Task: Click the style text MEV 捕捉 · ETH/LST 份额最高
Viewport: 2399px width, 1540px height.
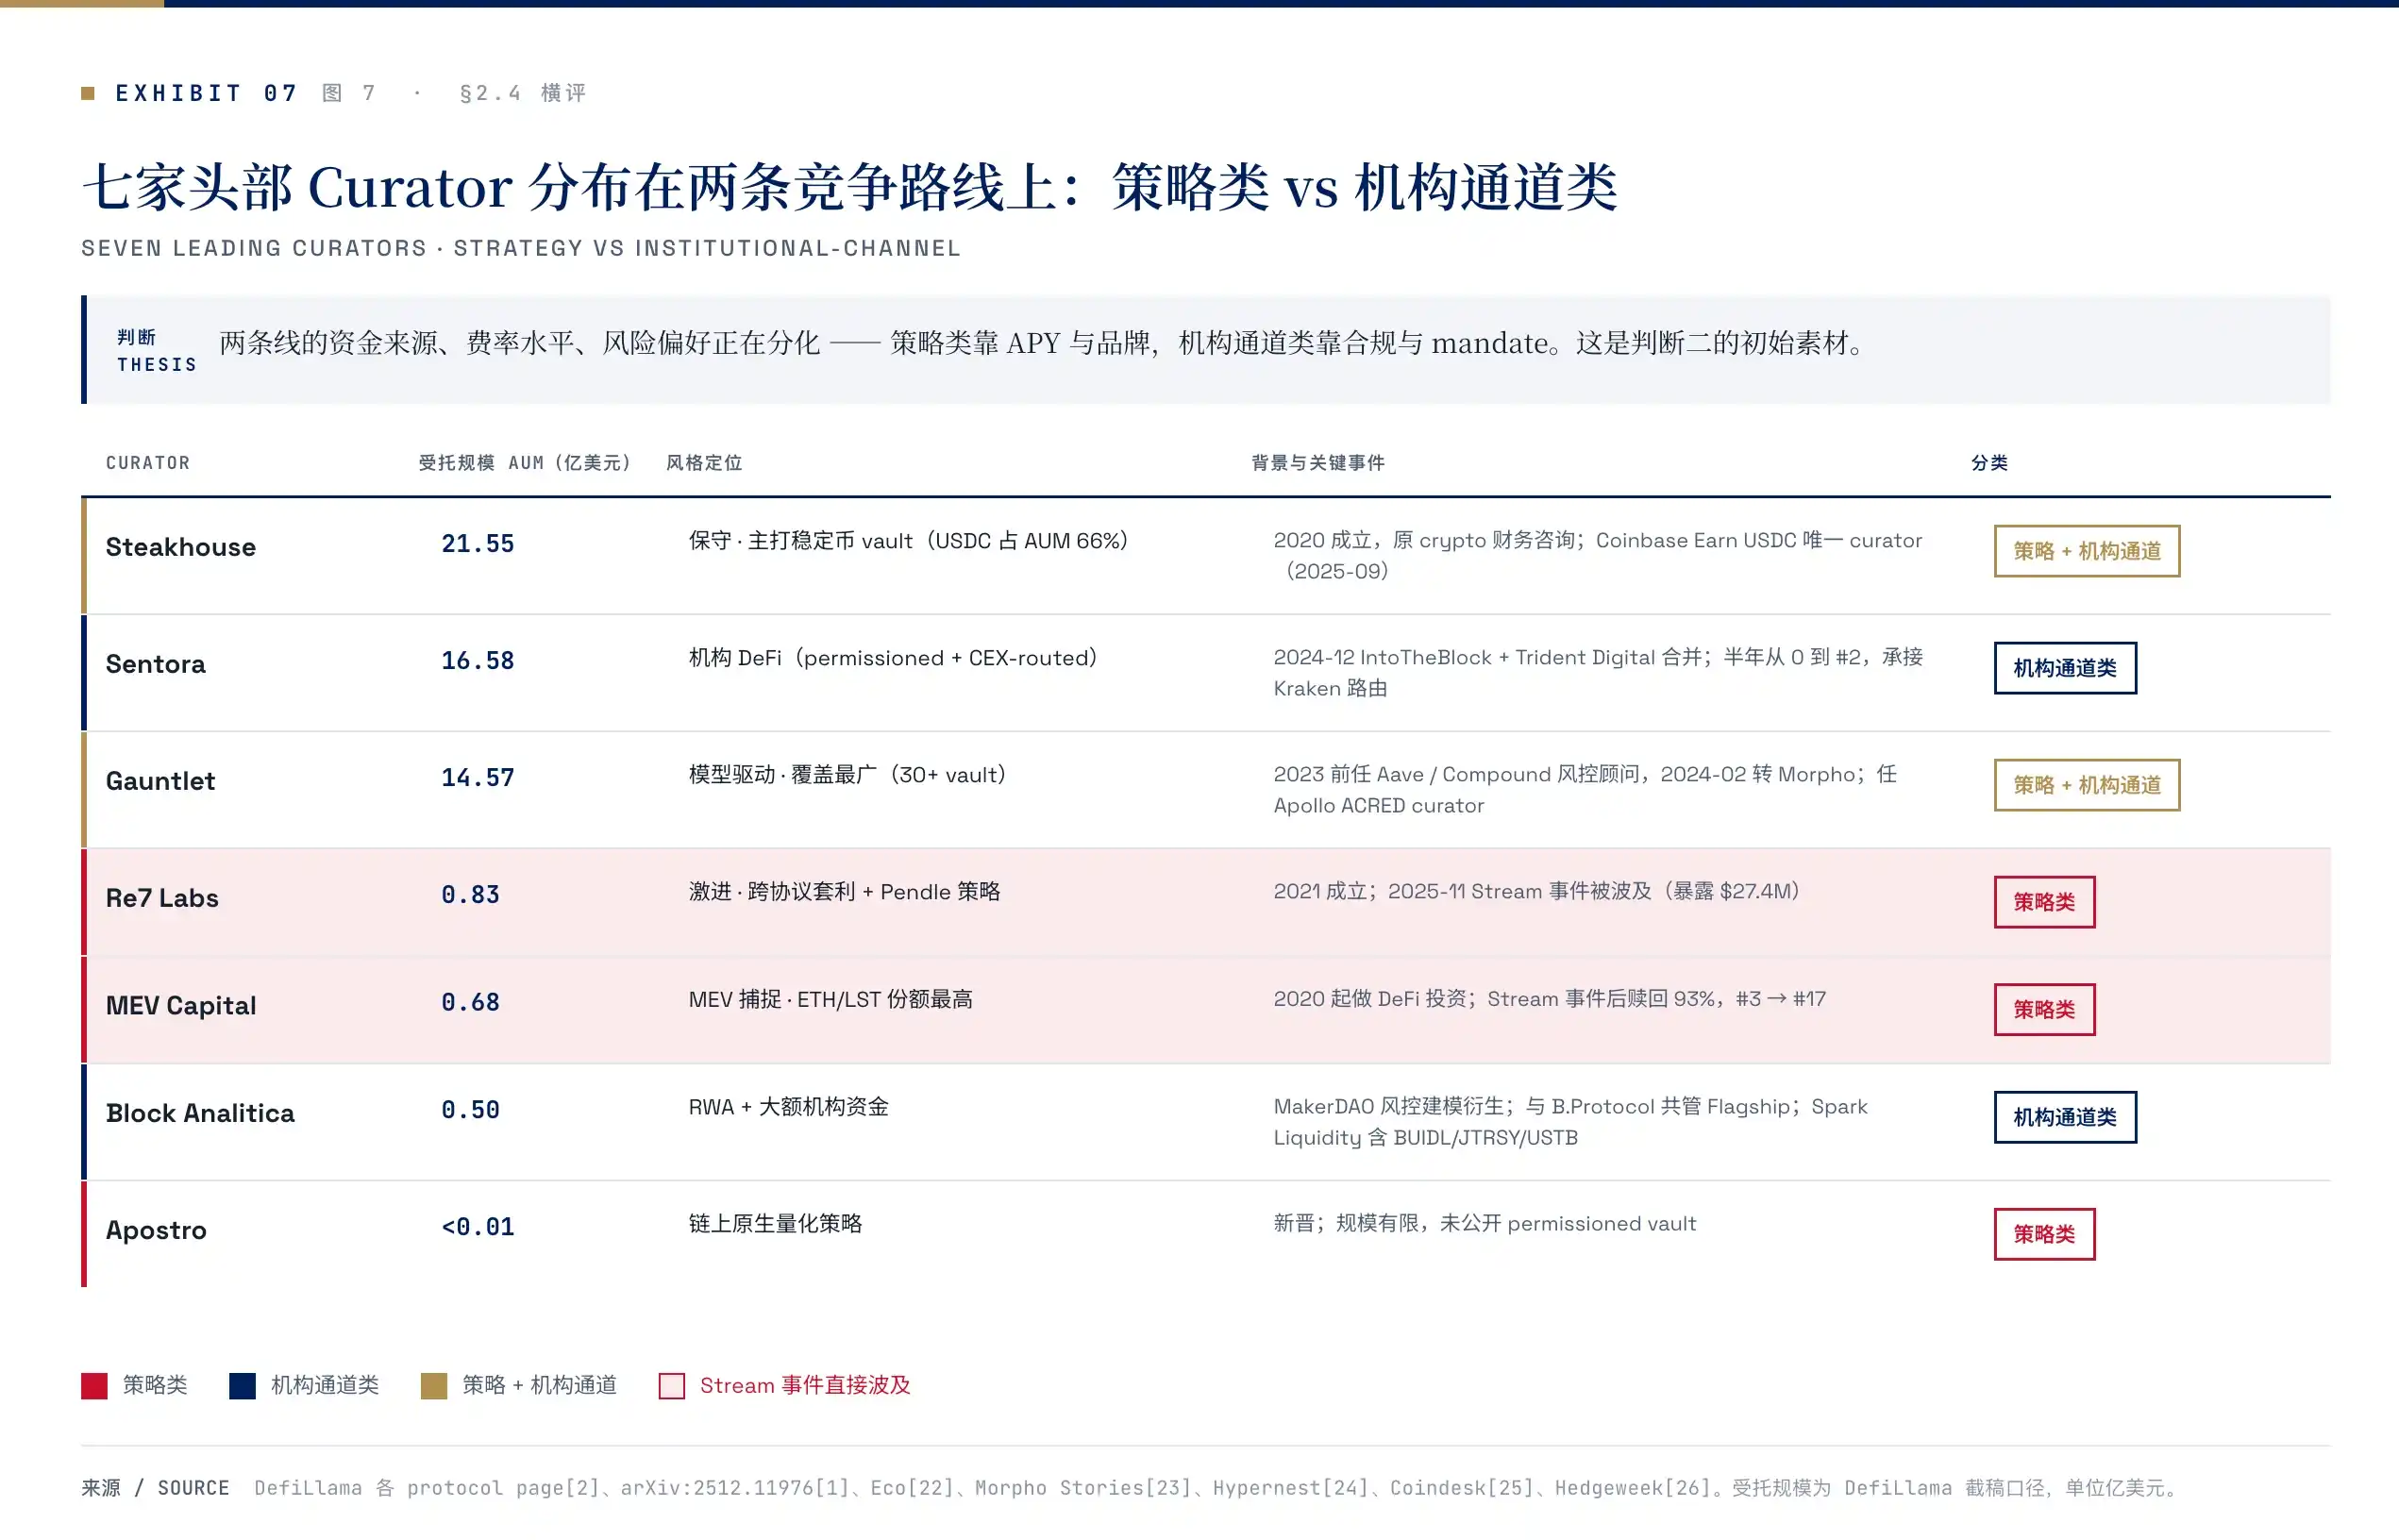Action: 830,1000
